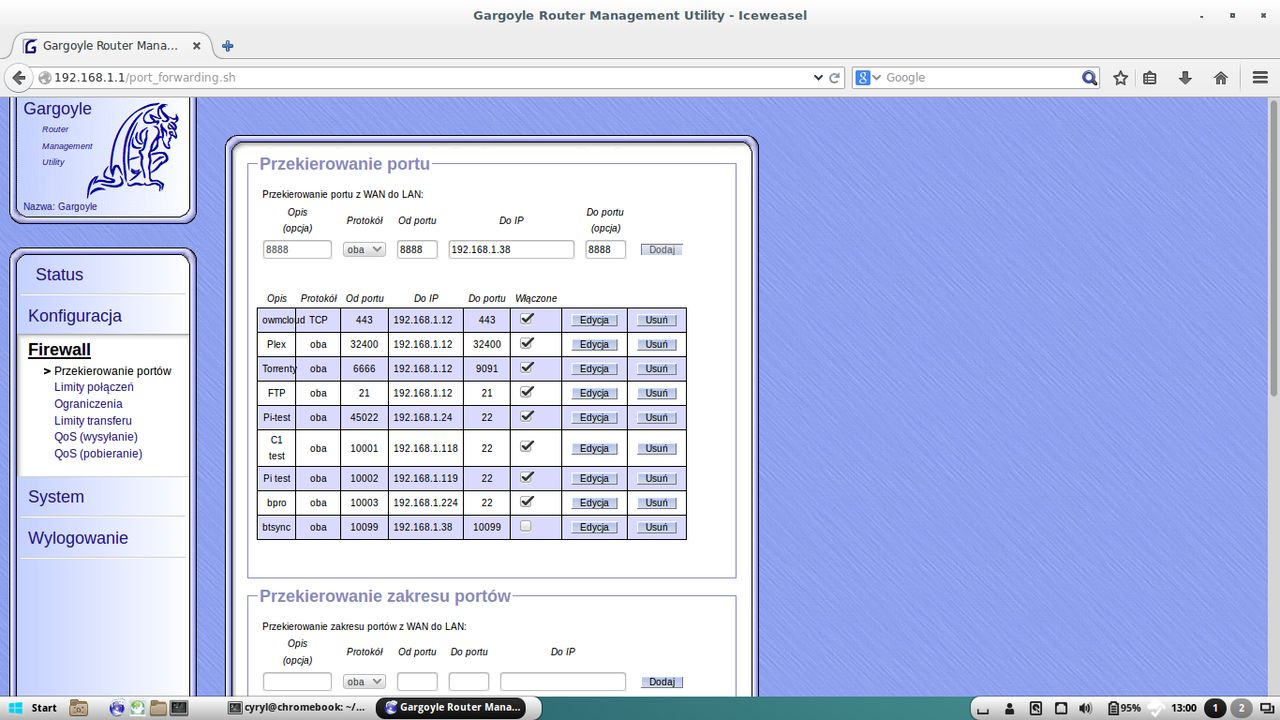This screenshot has height=720, width=1280.
Task: Toggle the C1 test rule checkbox
Action: tap(527, 446)
